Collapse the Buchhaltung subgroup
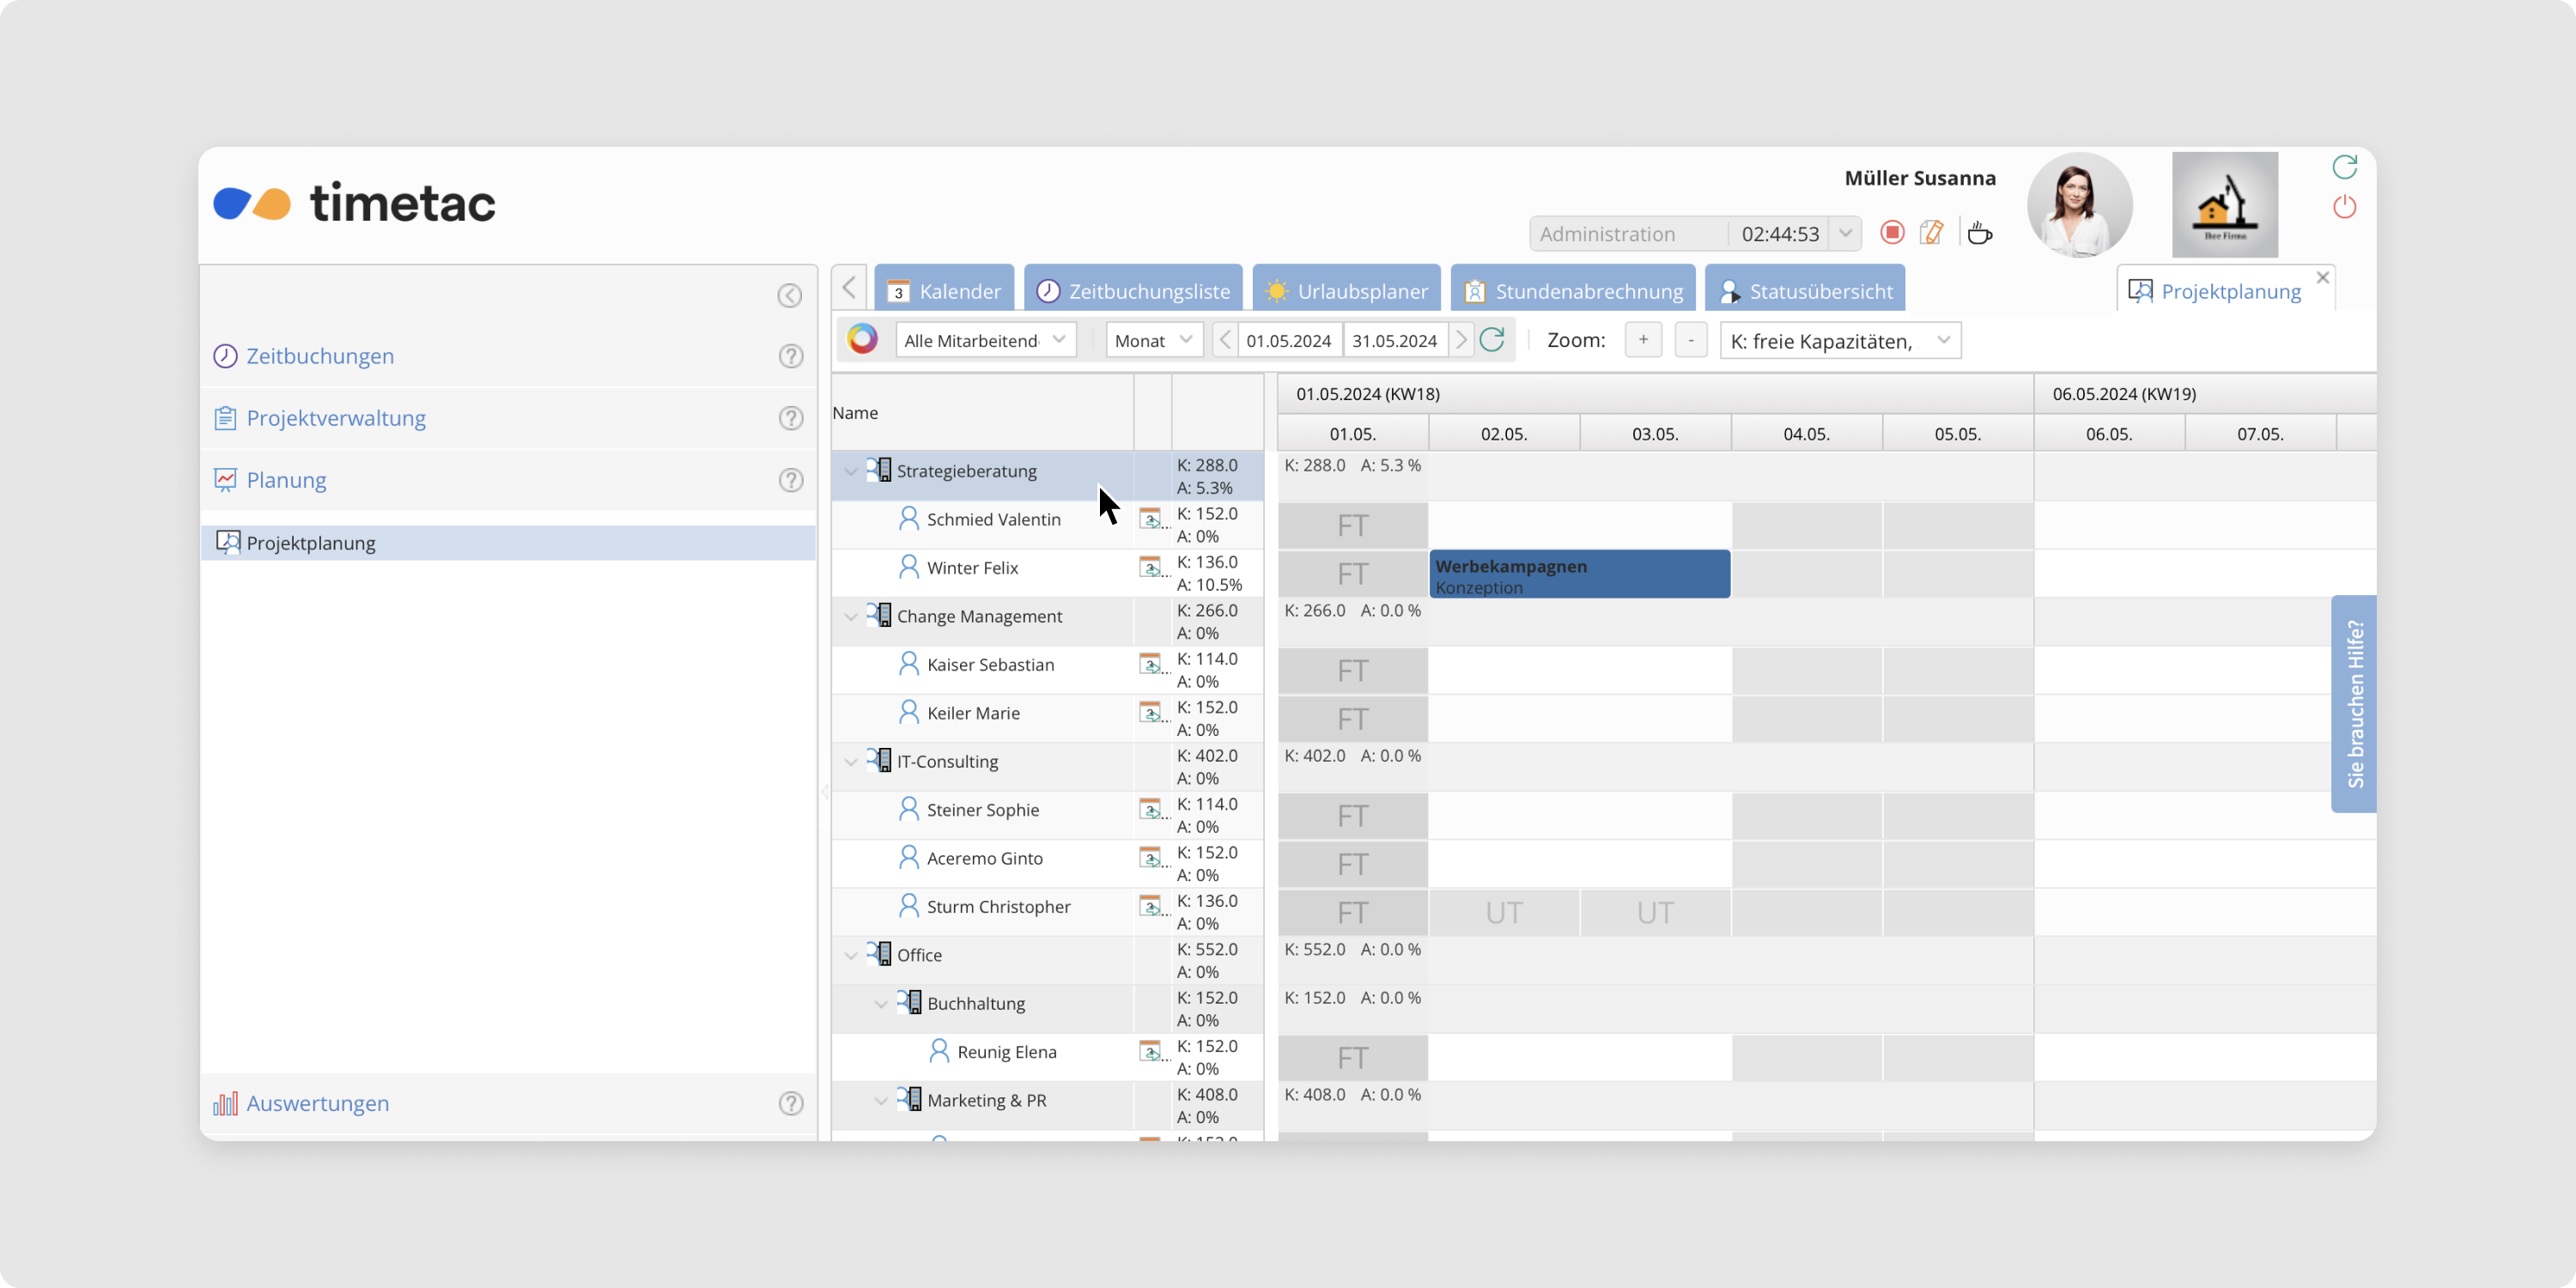Image resolution: width=2576 pixels, height=1288 pixels. tap(881, 1004)
